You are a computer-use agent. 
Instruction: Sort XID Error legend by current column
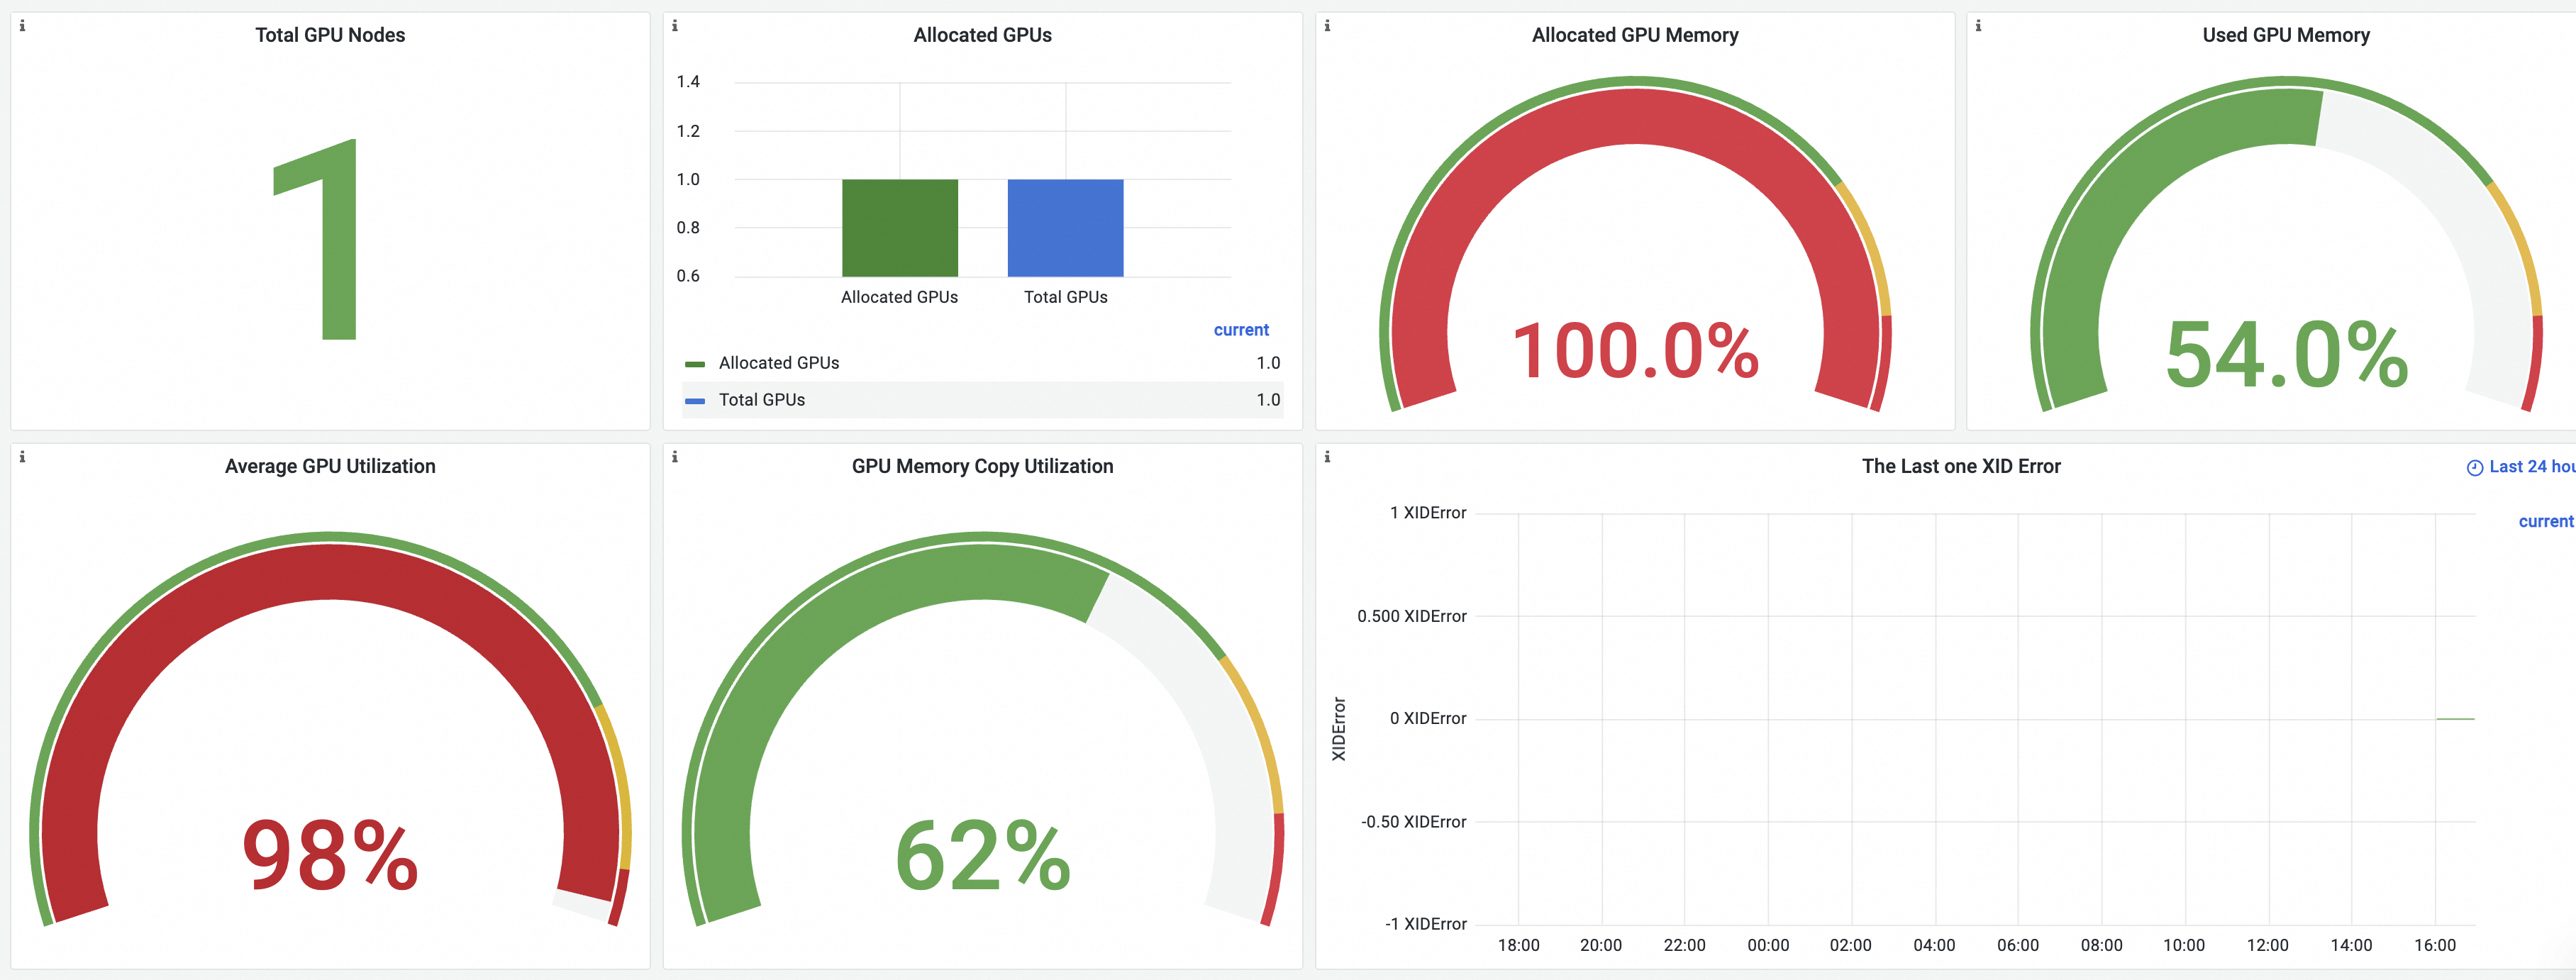click(x=2545, y=521)
